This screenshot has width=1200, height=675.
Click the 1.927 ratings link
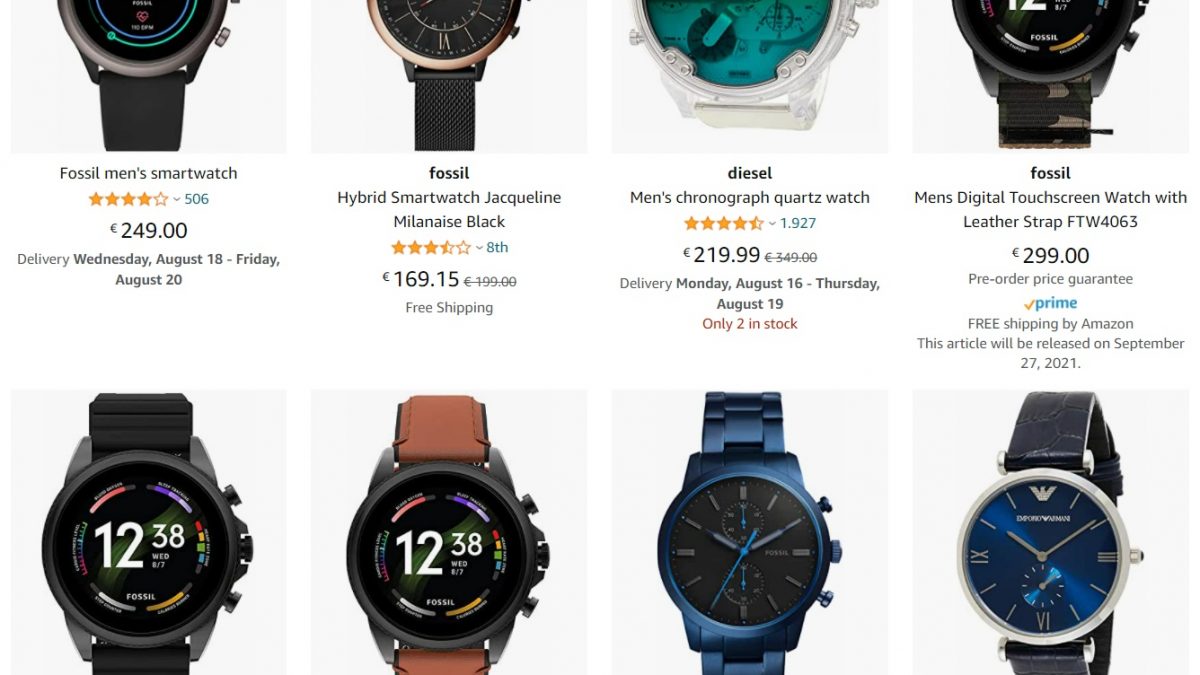click(x=798, y=223)
